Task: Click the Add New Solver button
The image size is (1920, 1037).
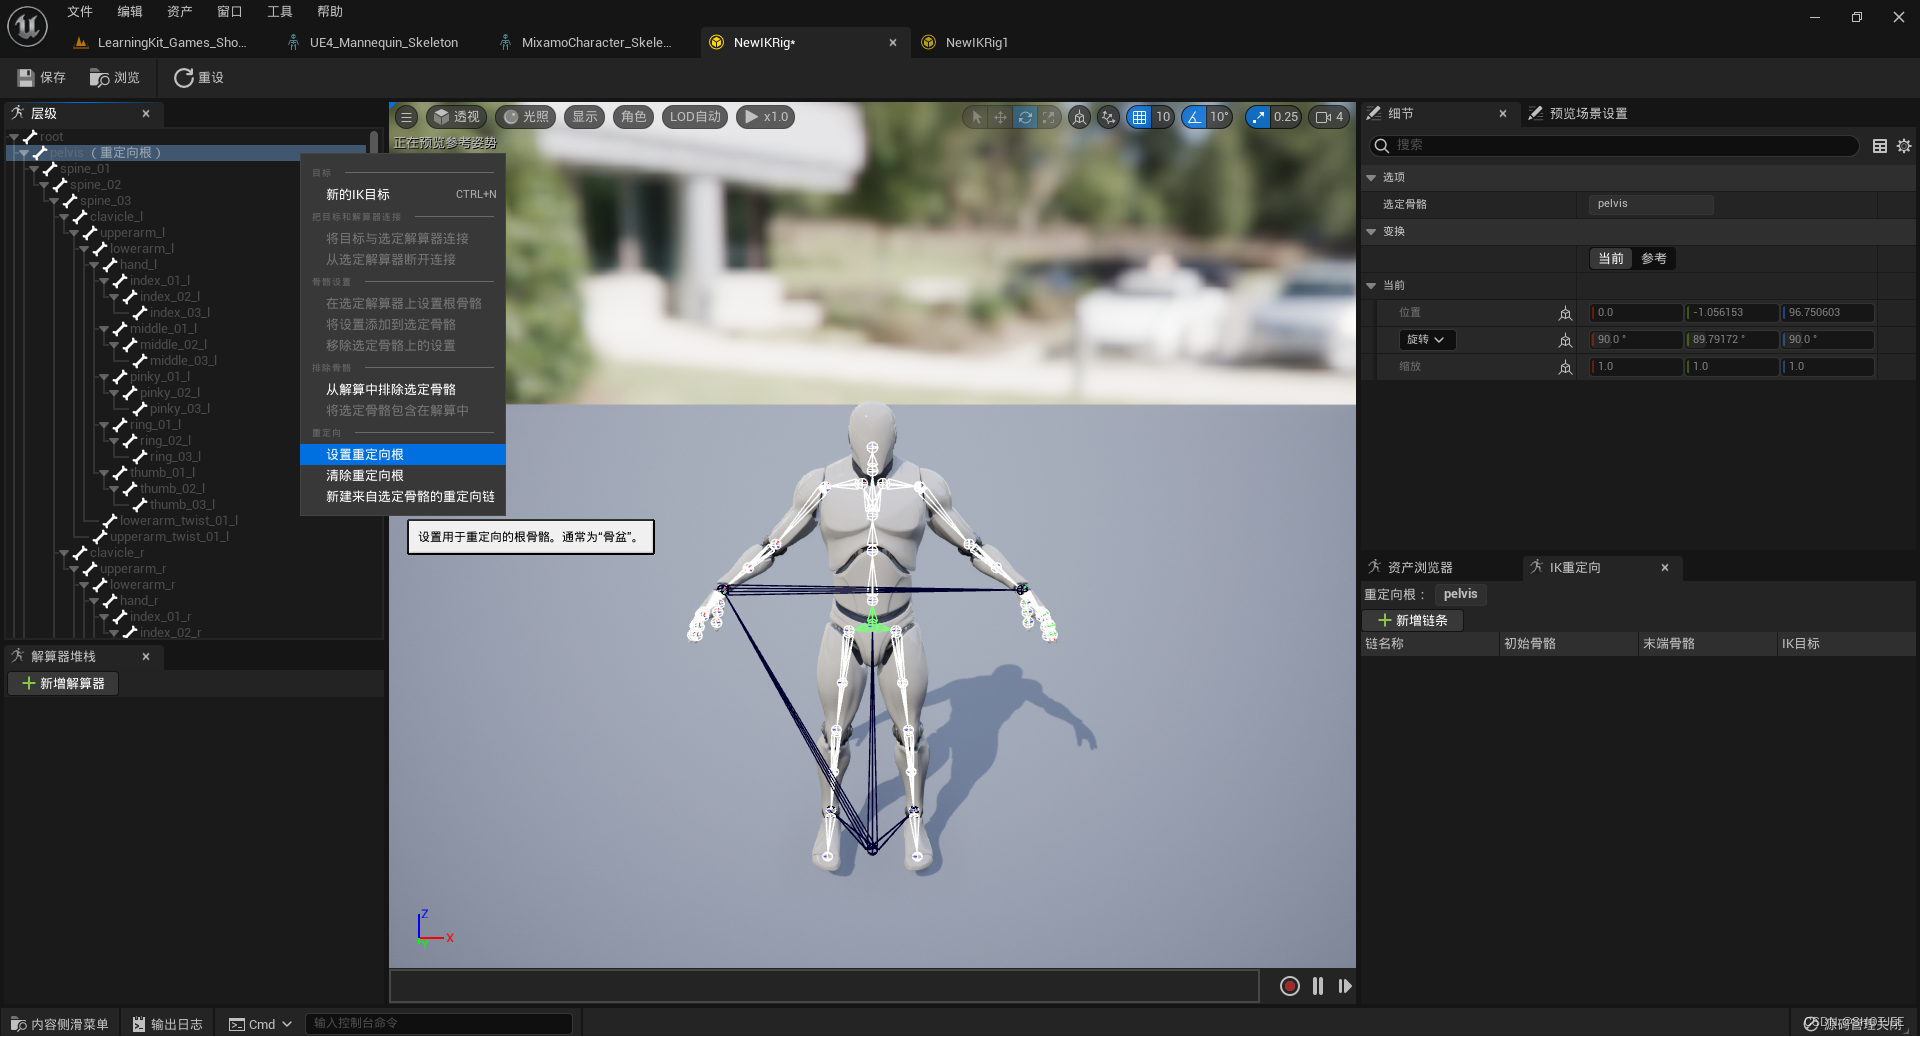Action: 63,683
